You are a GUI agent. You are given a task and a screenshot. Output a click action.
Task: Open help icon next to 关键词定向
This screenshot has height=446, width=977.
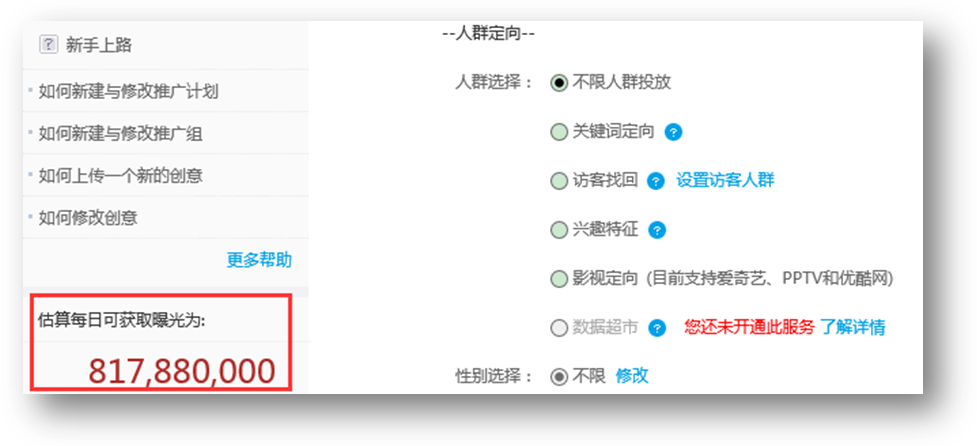pos(674,133)
